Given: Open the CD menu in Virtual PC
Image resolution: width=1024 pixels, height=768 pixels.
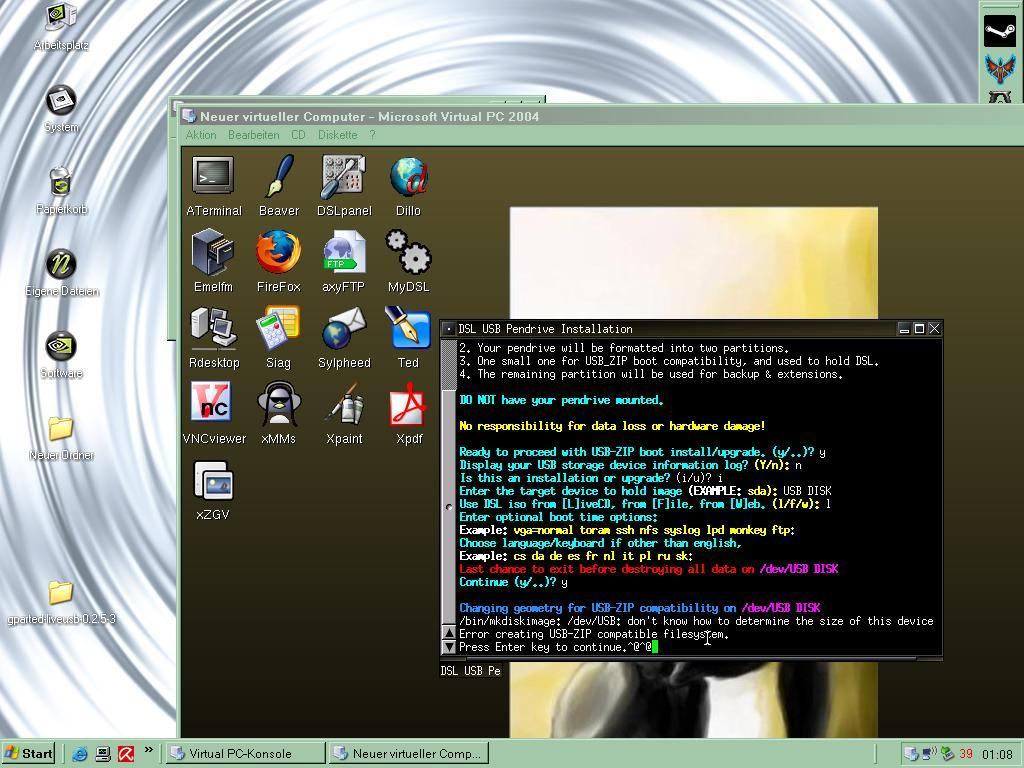Looking at the screenshot, I should coord(298,135).
